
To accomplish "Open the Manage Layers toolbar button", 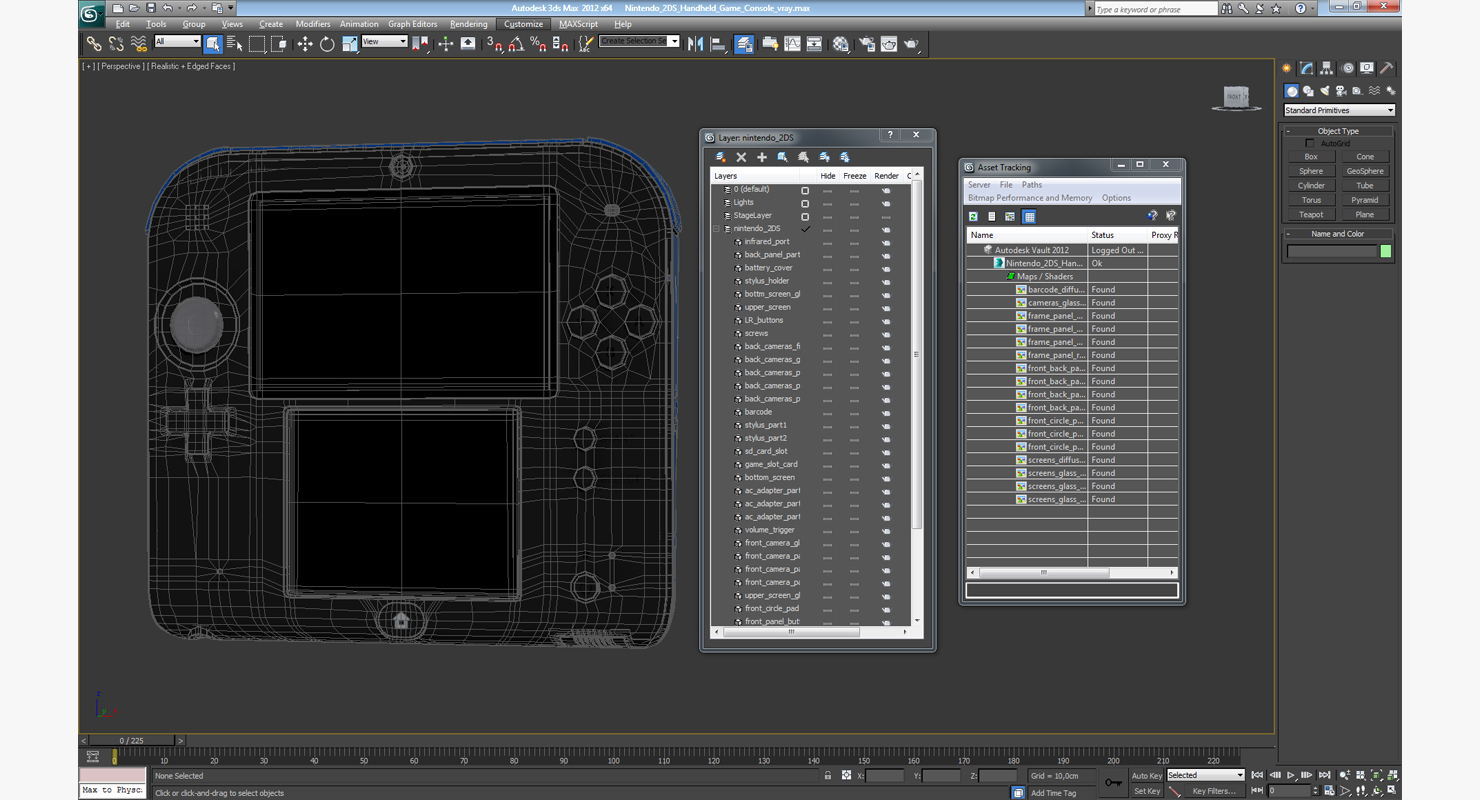I will click(744, 44).
